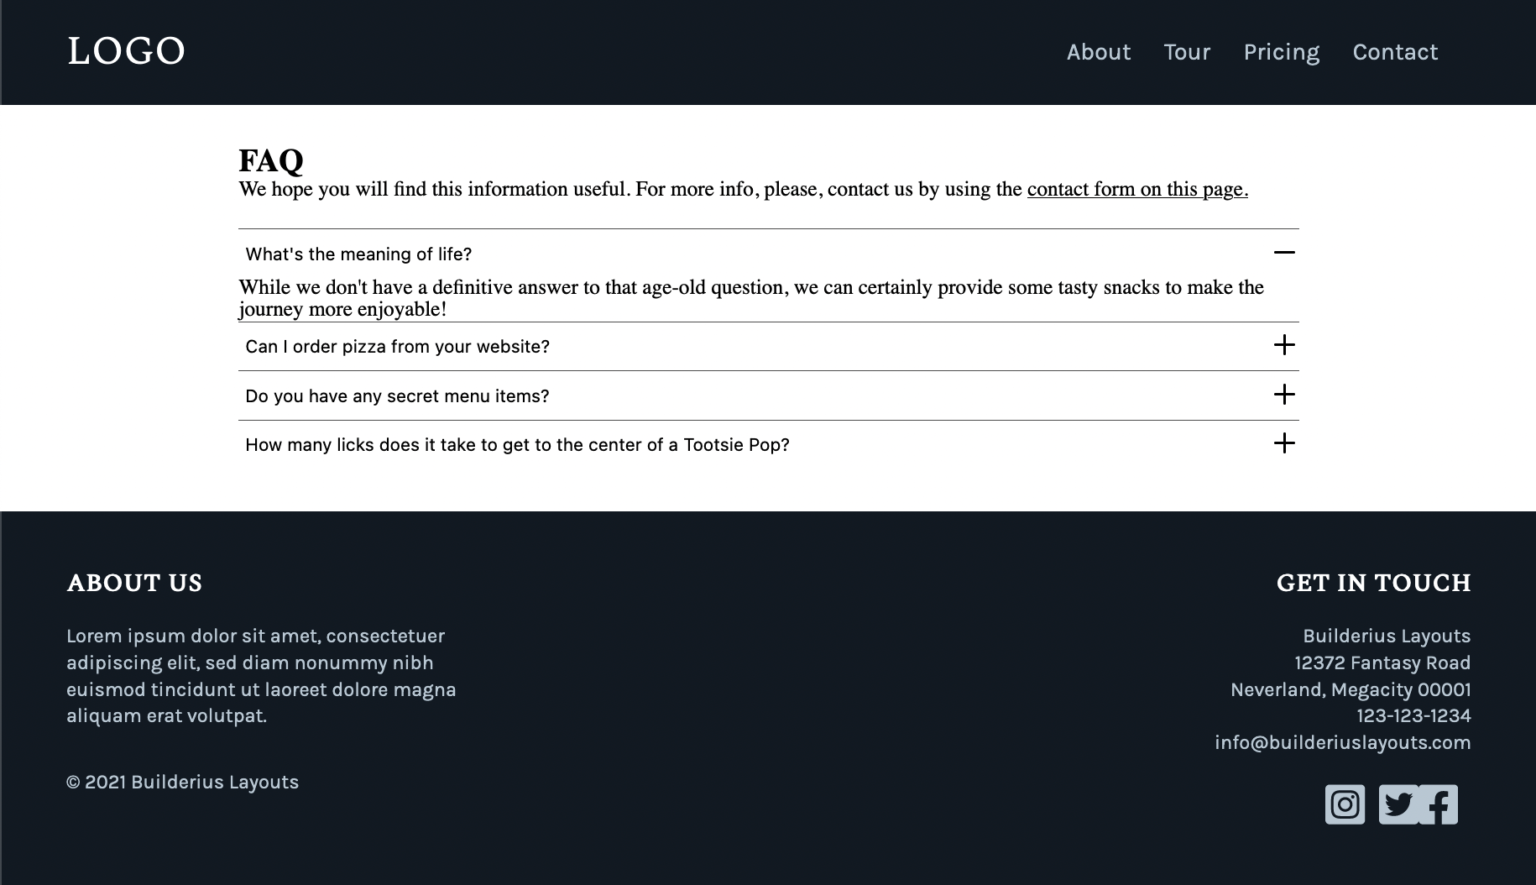
Task: Click the 'What's the meaning of life?' question
Action: click(358, 253)
